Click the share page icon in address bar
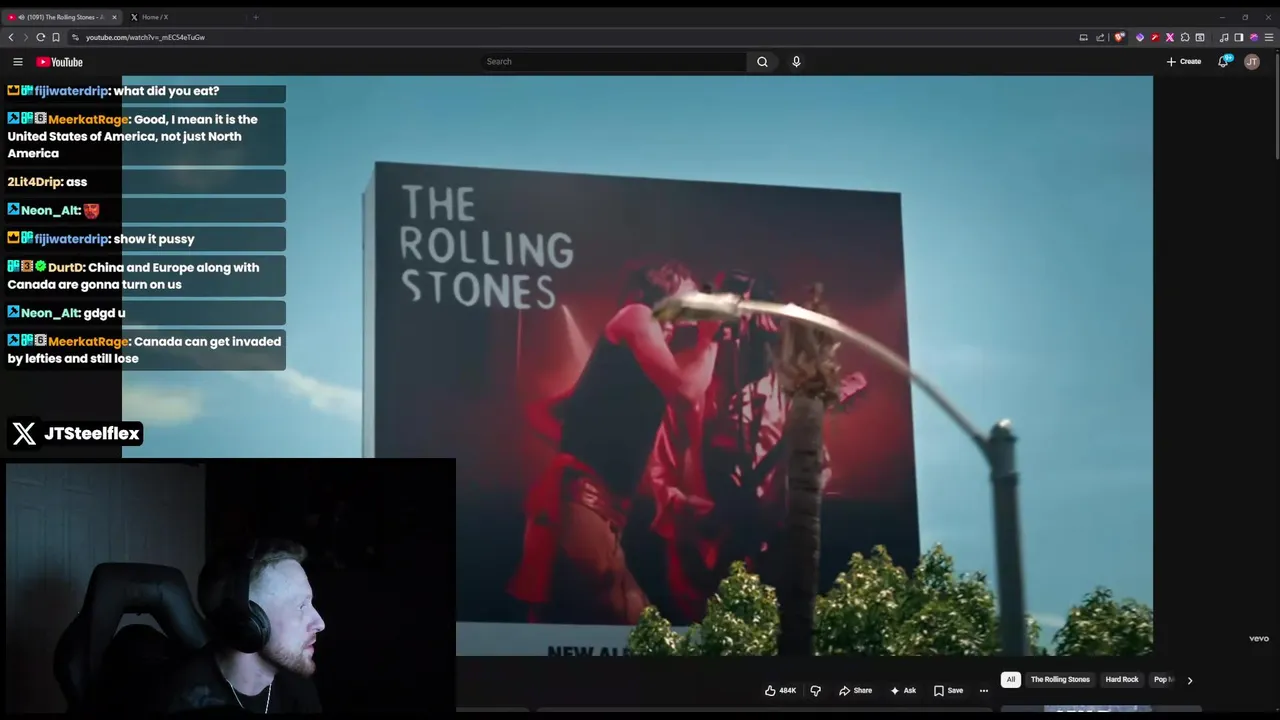1280x720 pixels. pos(1100,37)
